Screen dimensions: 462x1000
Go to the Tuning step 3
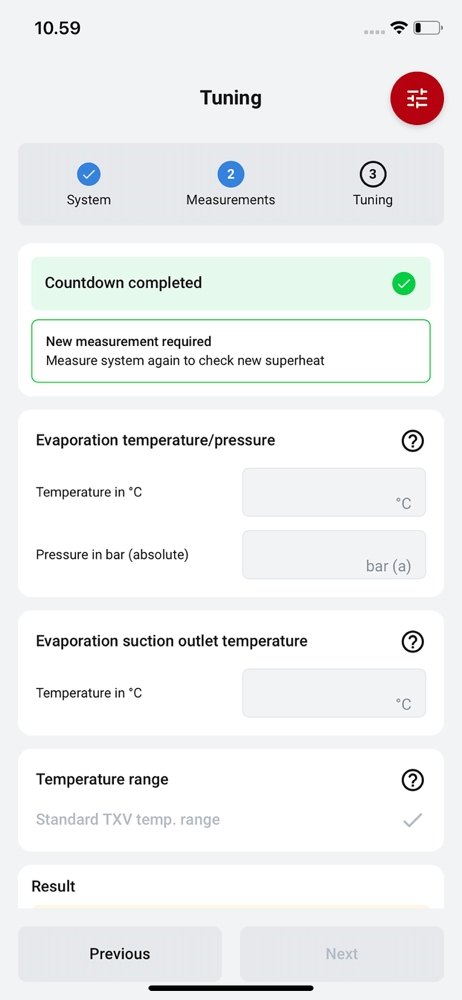[x=373, y=173]
